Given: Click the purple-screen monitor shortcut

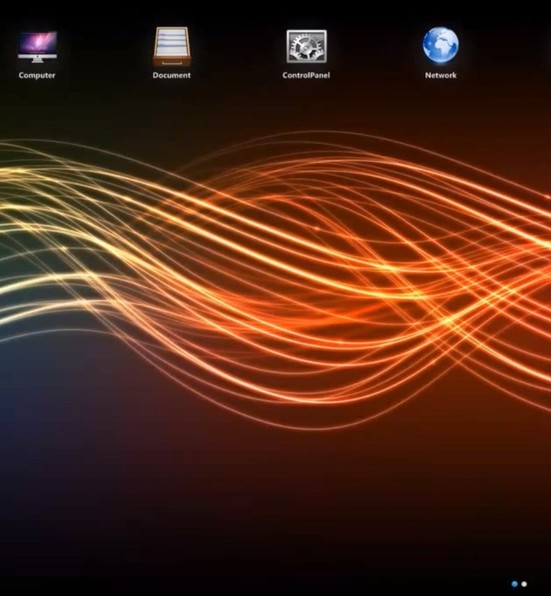Looking at the screenshot, I should click(37, 47).
